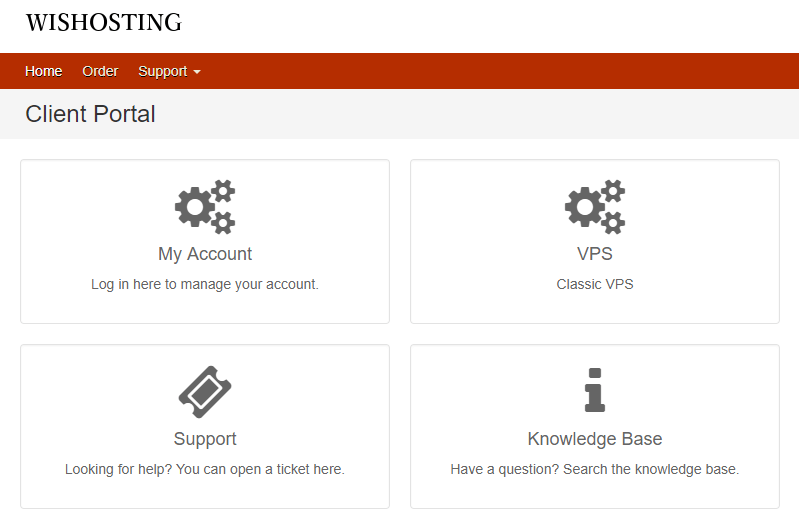
Task: Select the VPS heading link
Action: (595, 254)
